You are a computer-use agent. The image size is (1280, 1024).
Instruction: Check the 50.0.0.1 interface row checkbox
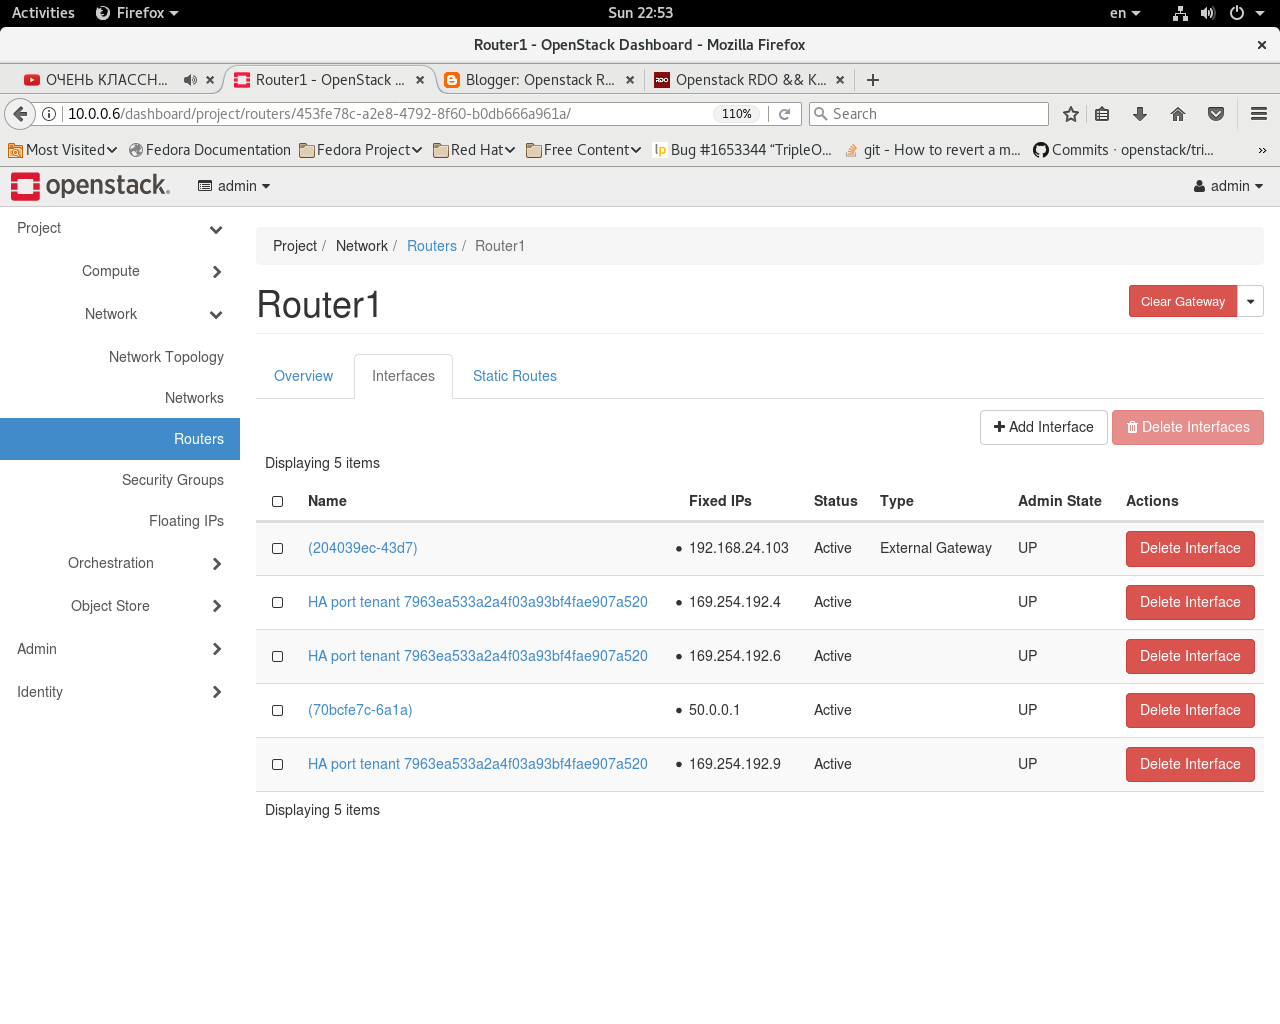pos(277,710)
